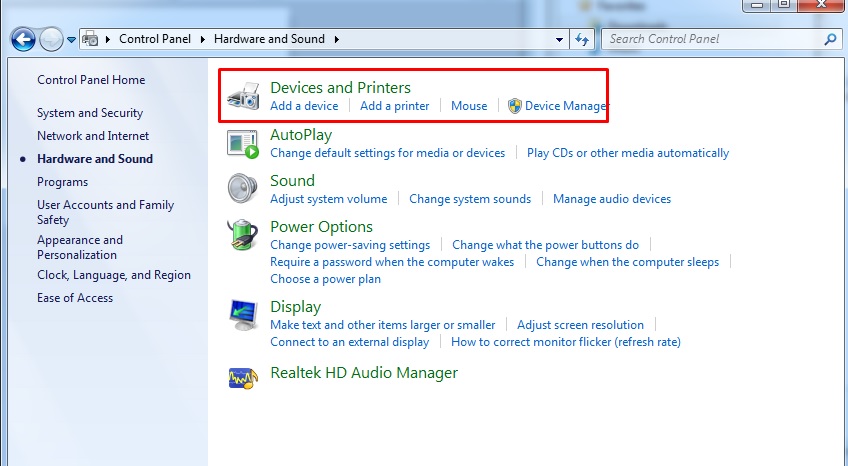The width and height of the screenshot is (848, 466).
Task: Open Programs category
Action: 62,182
